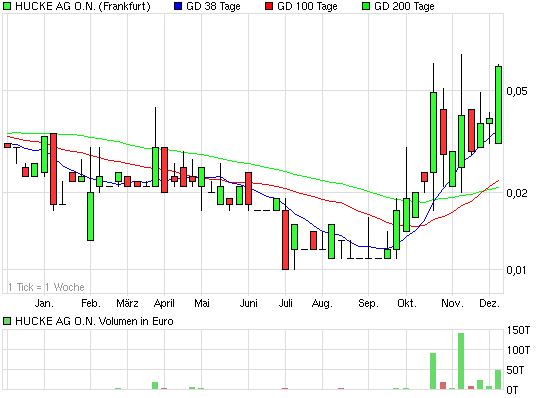The width and height of the screenshot is (545, 398).
Task: Click the 'Feb.' month axis label
Action: (91, 303)
